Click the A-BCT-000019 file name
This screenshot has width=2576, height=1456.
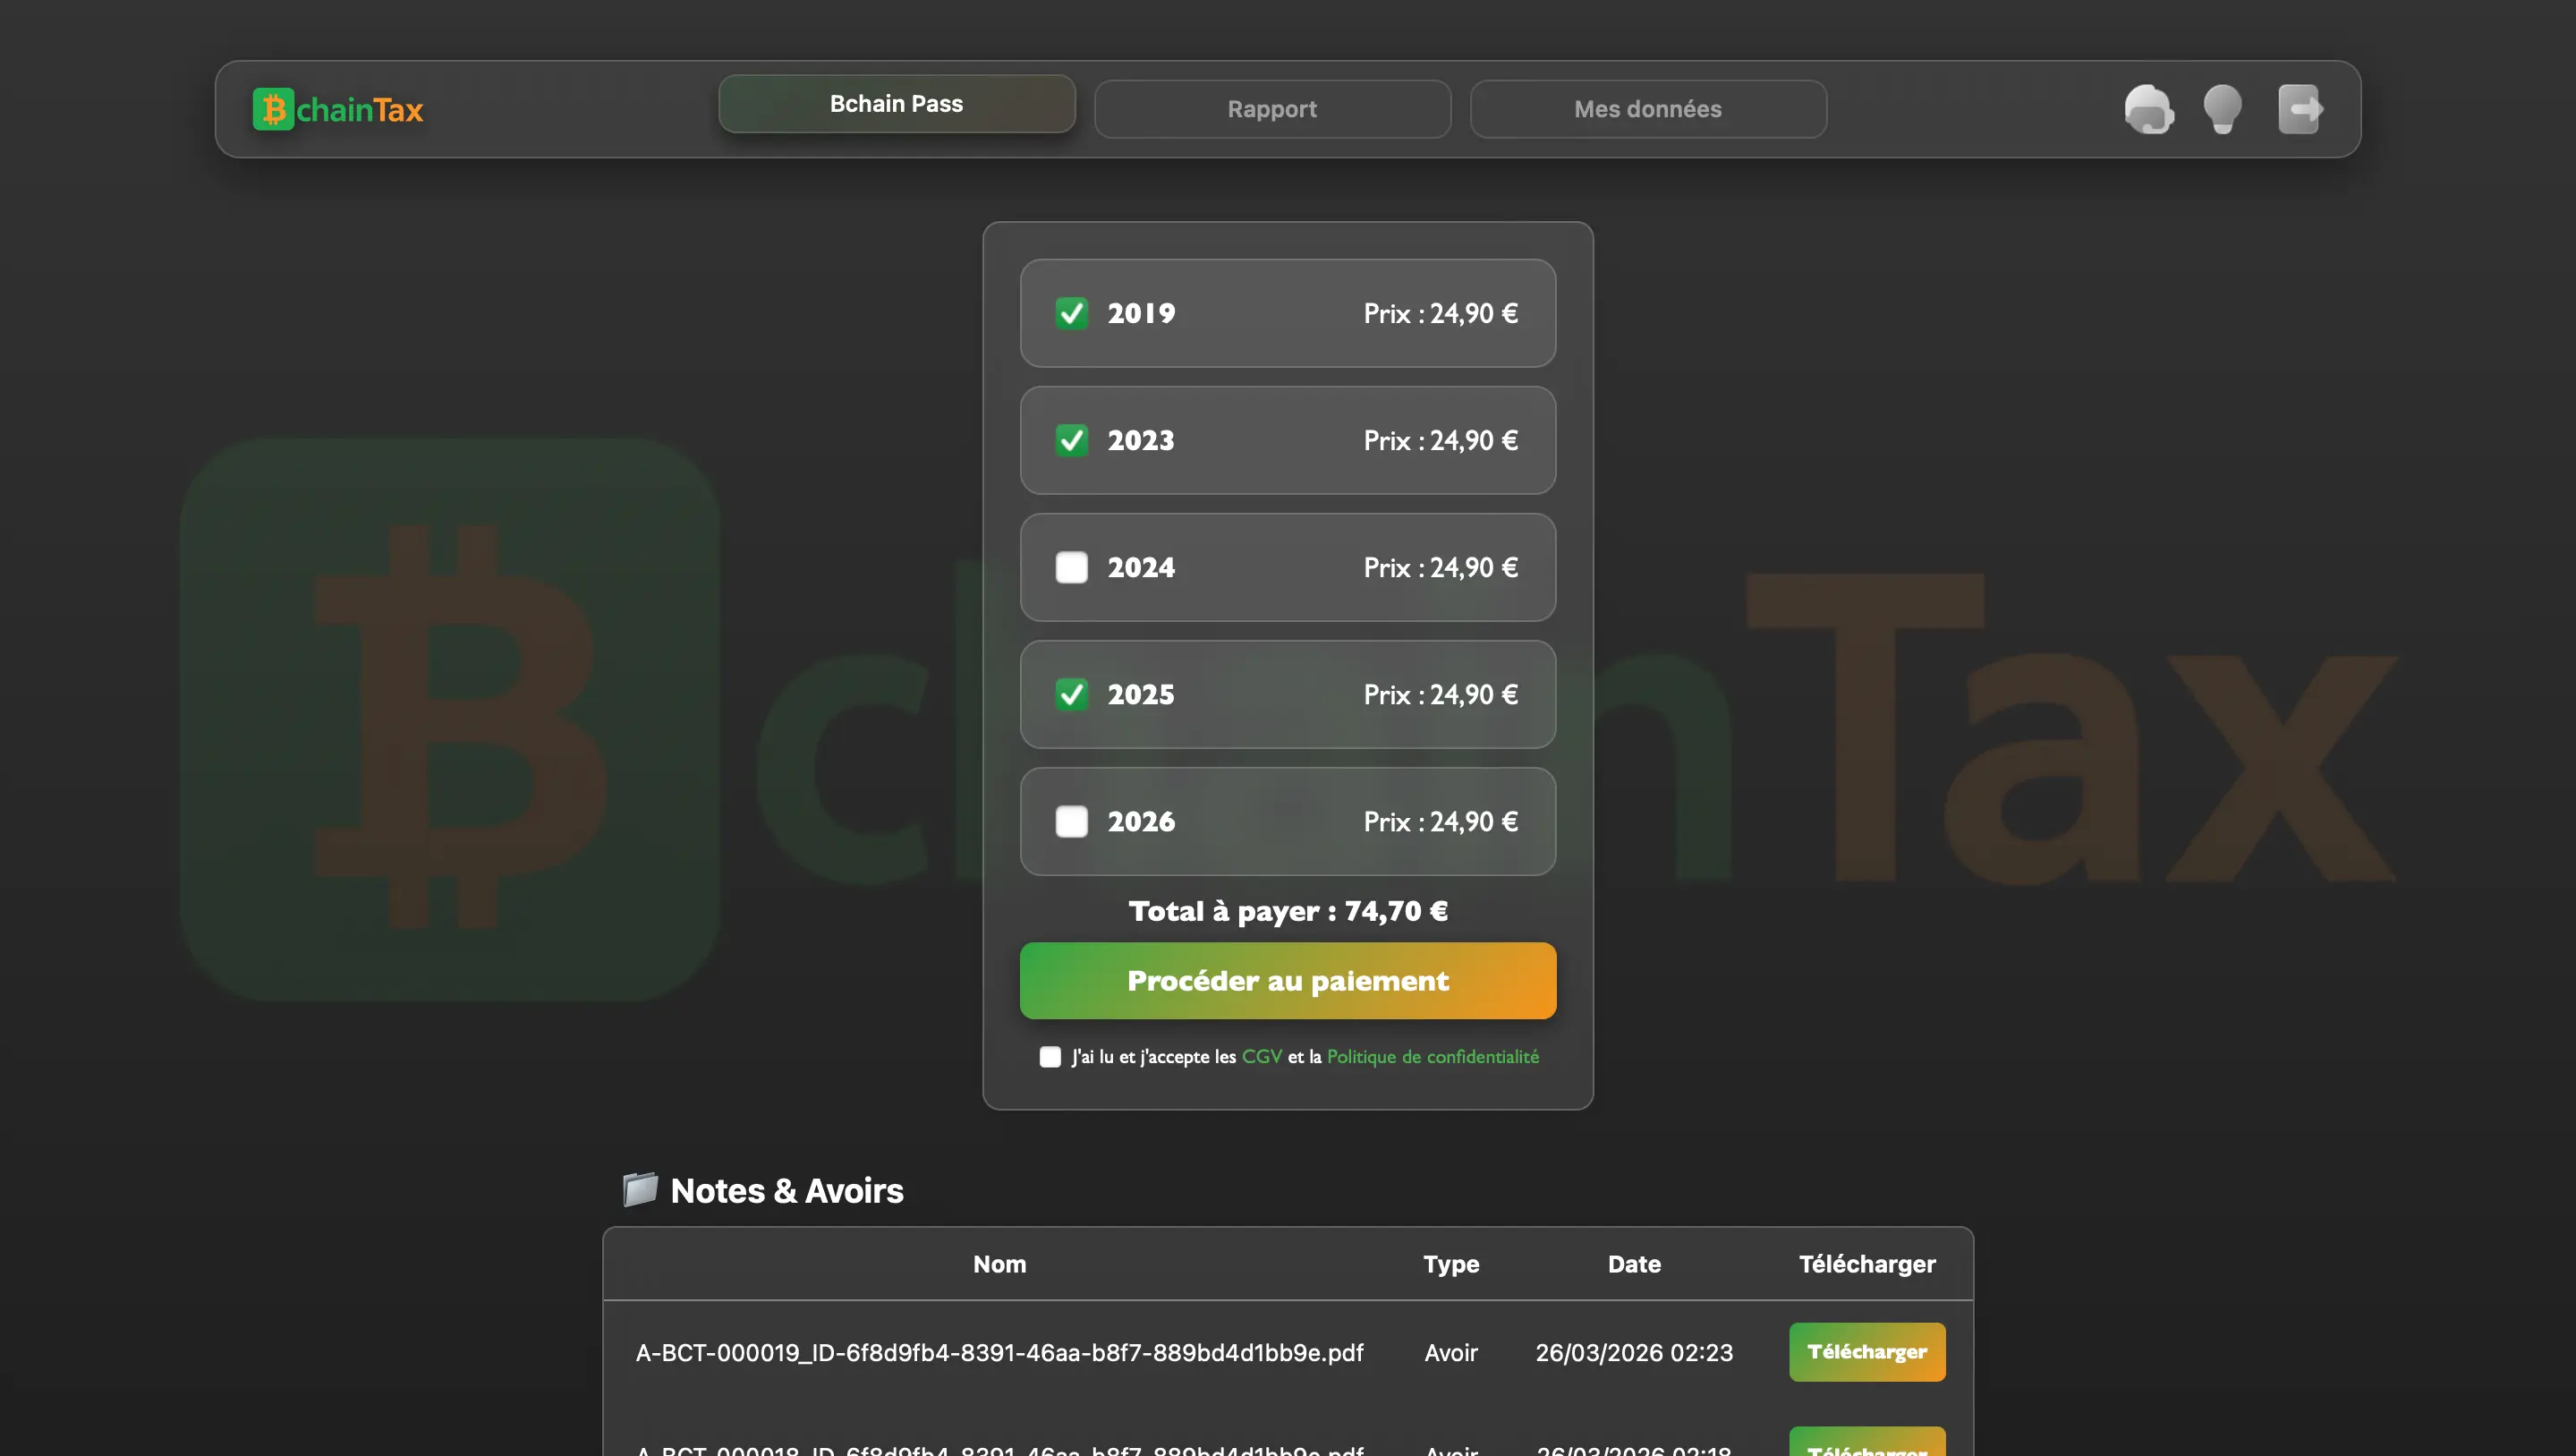[999, 1352]
